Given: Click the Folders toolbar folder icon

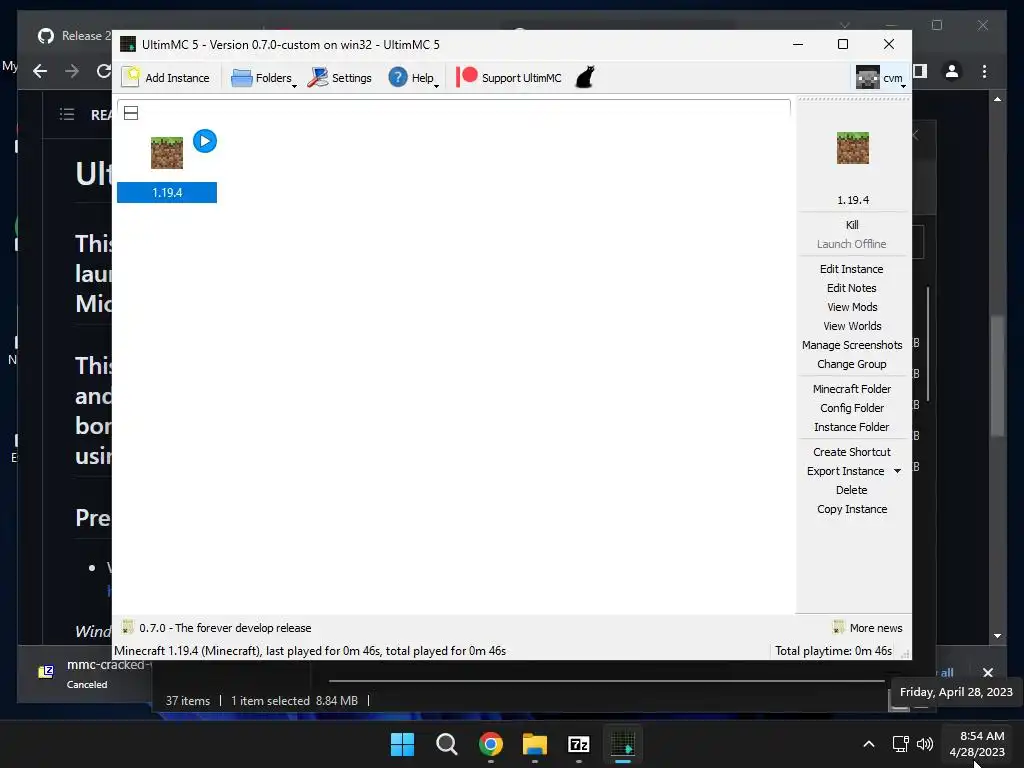Looking at the screenshot, I should pyautogui.click(x=242, y=78).
